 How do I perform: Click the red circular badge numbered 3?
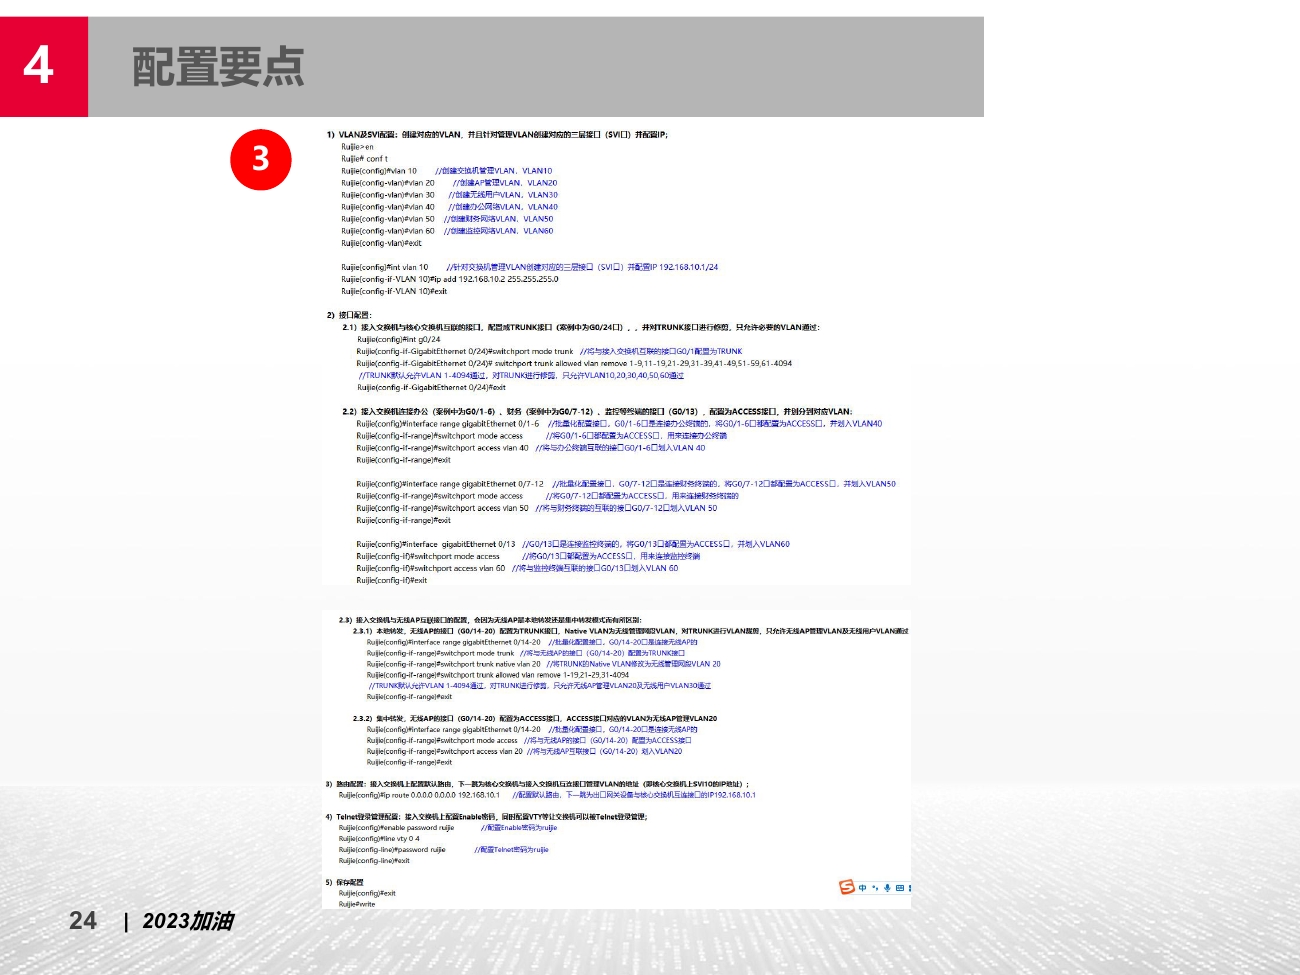pos(261,160)
